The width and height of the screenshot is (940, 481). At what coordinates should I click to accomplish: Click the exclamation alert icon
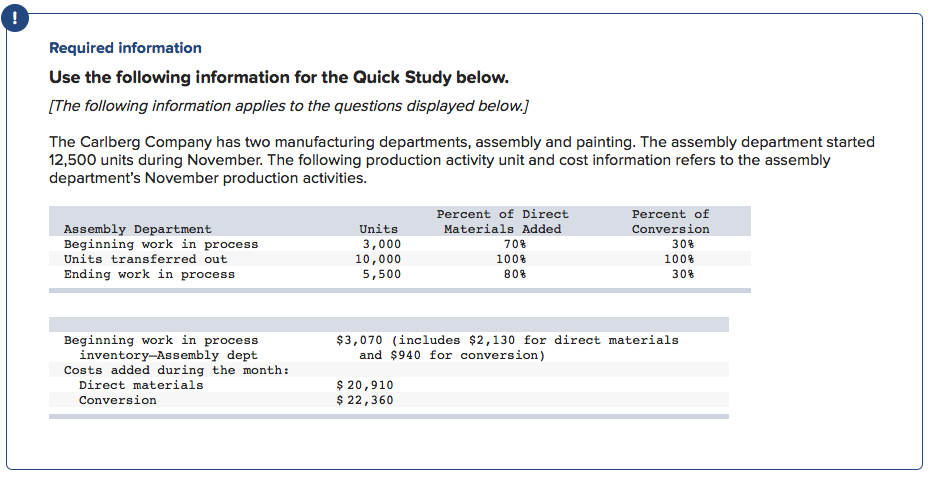point(14,19)
